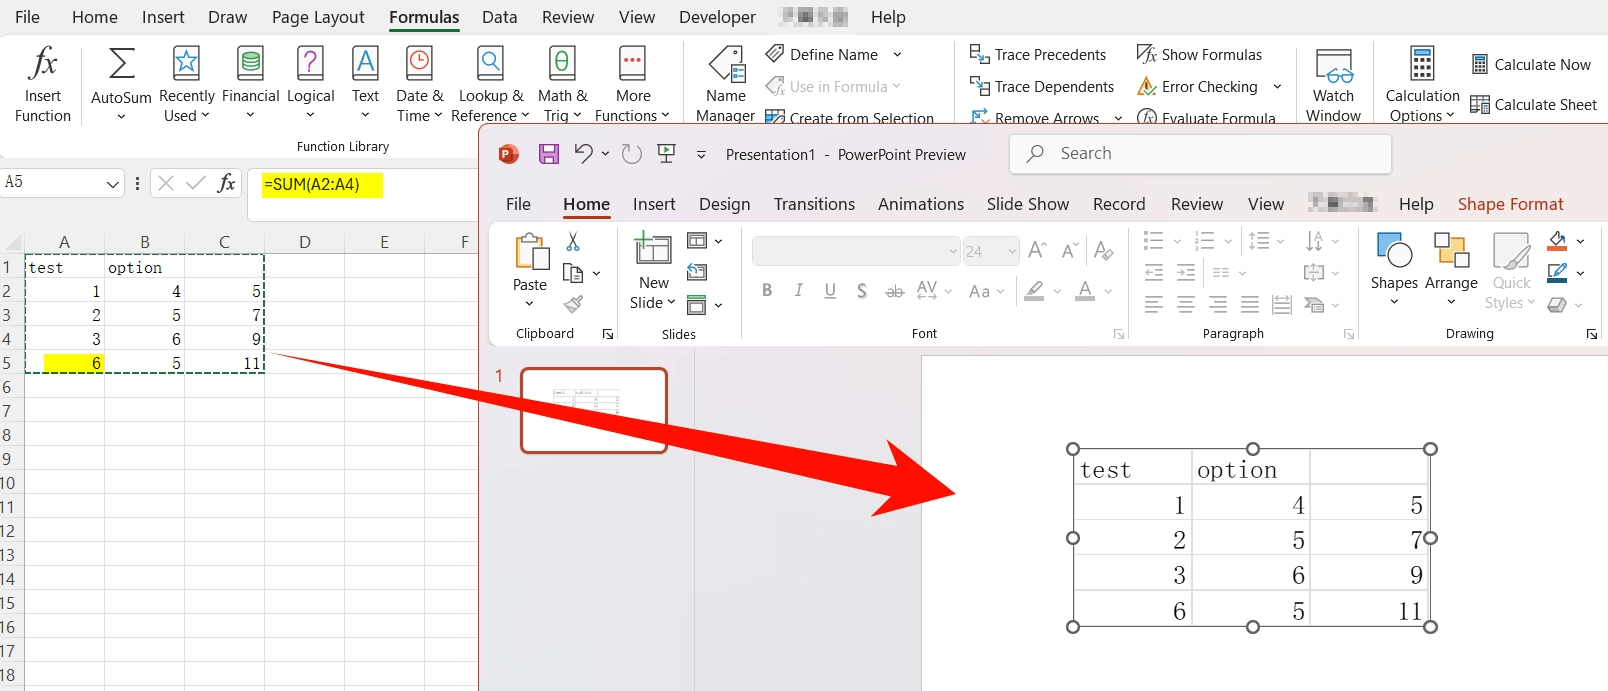Open Change Case Aa dropdown
Screen dimensions: 1608x691
pyautogui.click(x=985, y=291)
